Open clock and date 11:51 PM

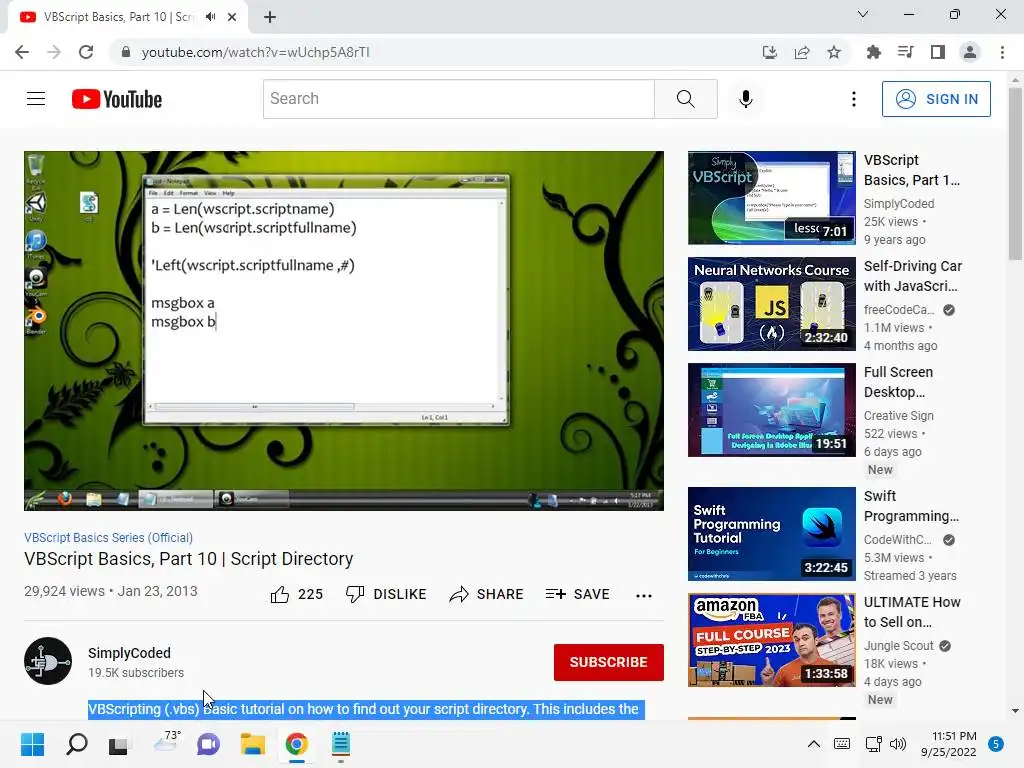click(x=949, y=744)
